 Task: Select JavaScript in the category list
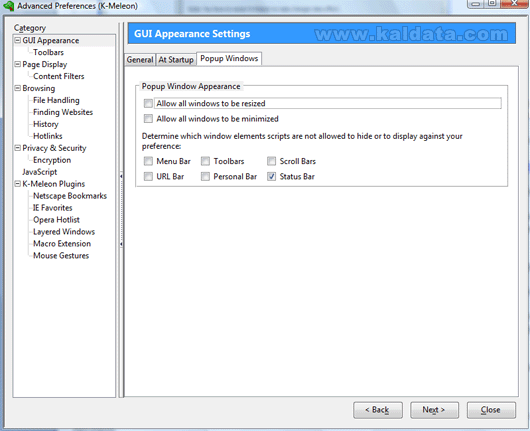coord(40,172)
